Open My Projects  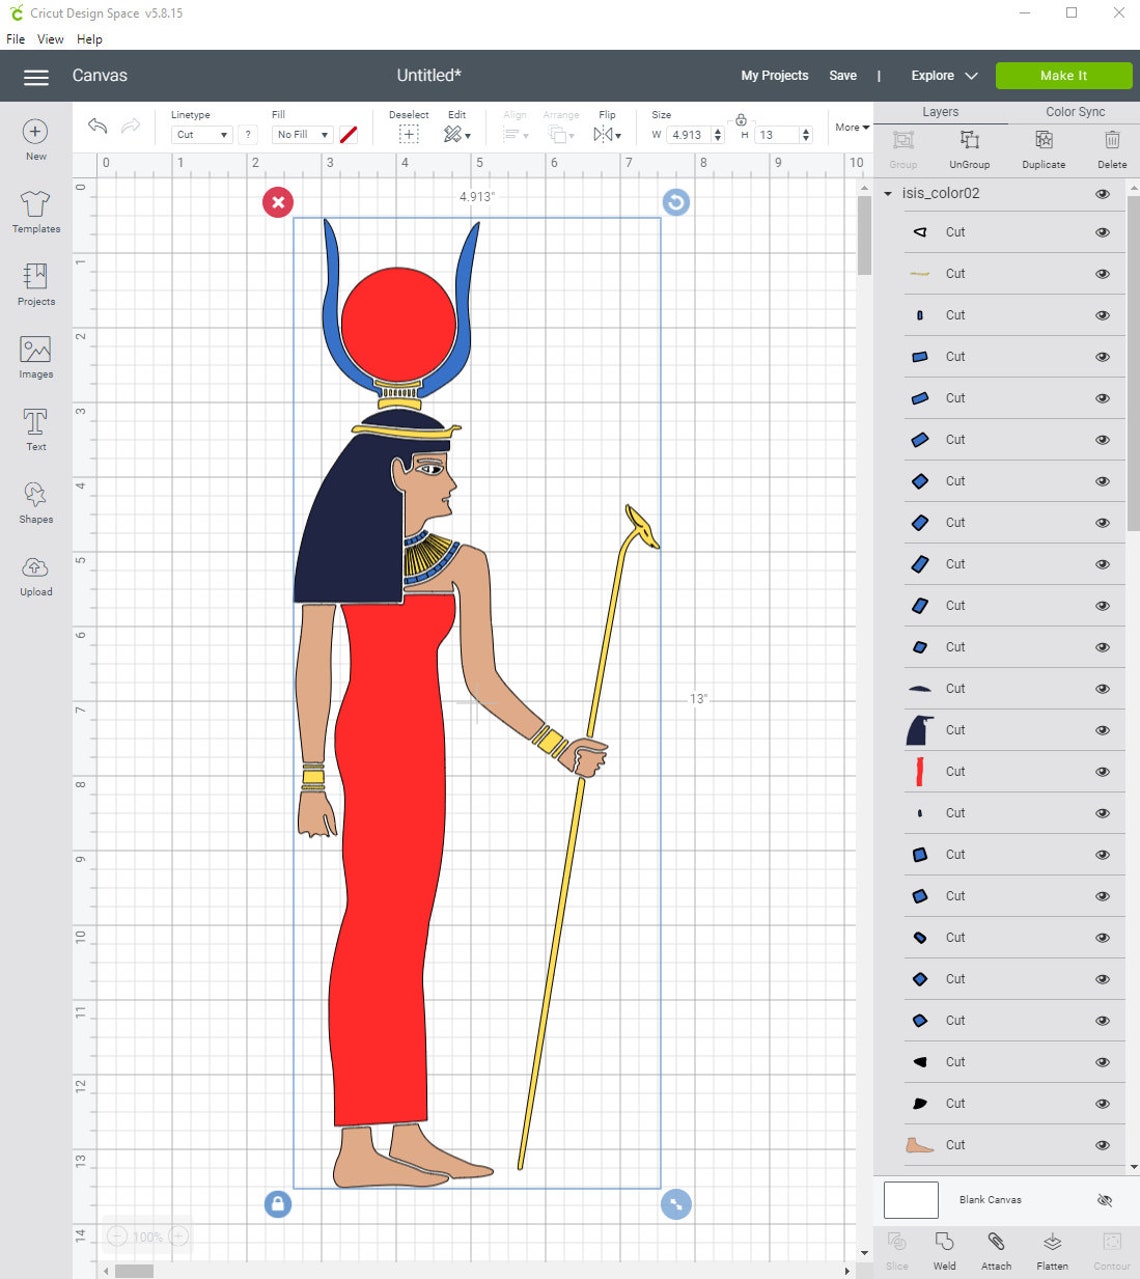point(774,75)
